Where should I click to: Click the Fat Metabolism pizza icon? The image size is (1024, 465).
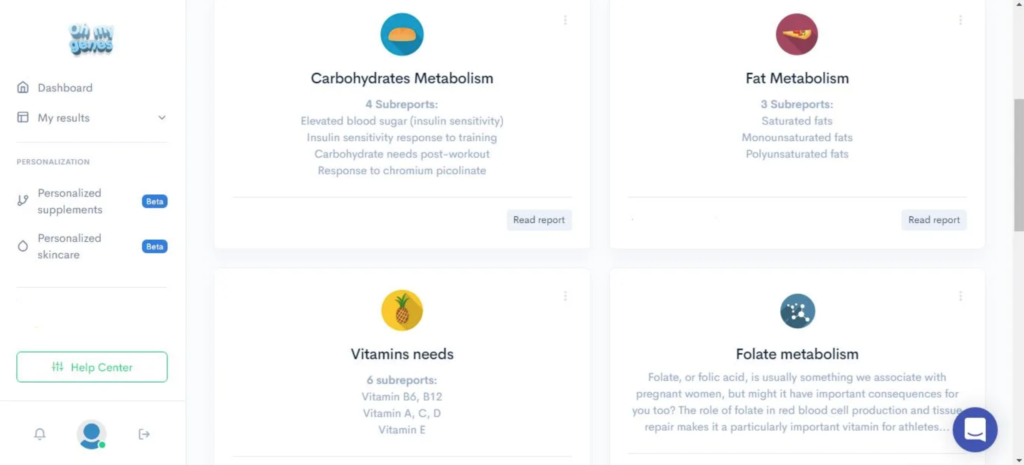[797, 35]
